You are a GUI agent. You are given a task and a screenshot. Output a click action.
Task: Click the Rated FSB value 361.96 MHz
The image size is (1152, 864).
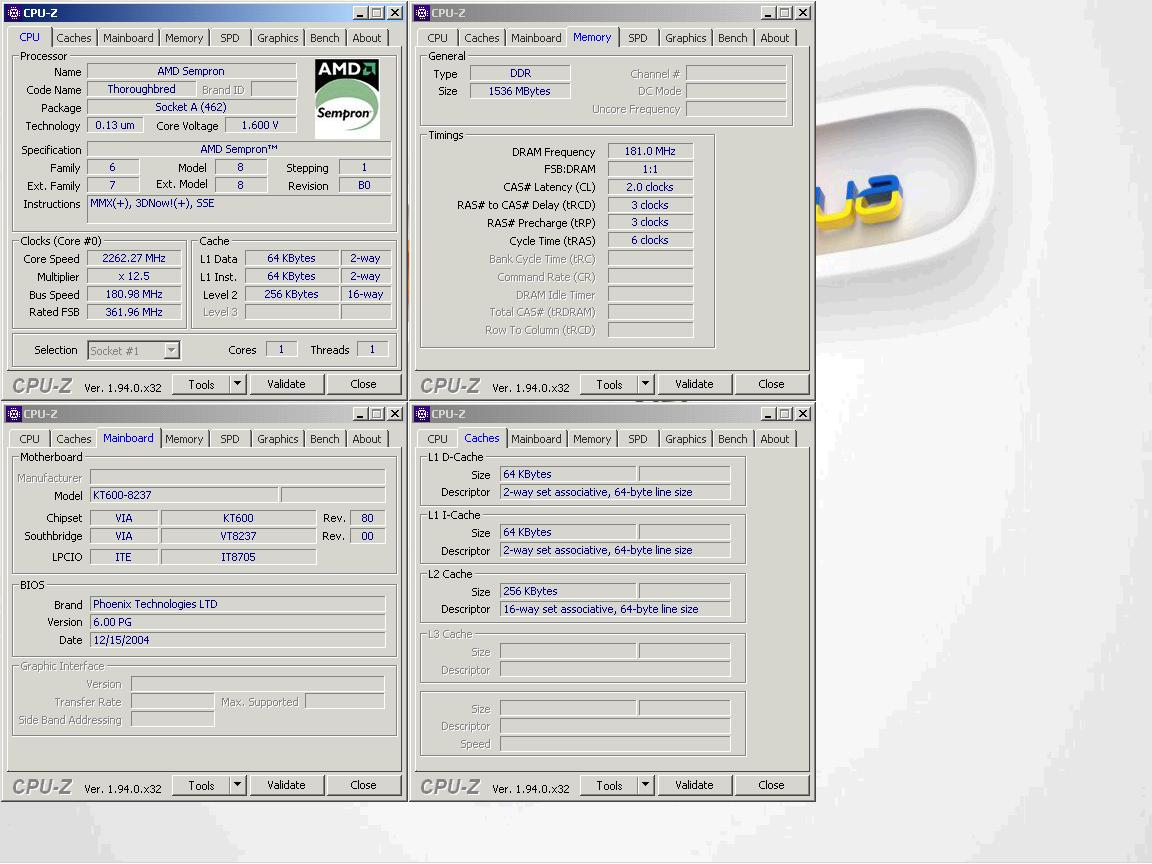(134, 312)
